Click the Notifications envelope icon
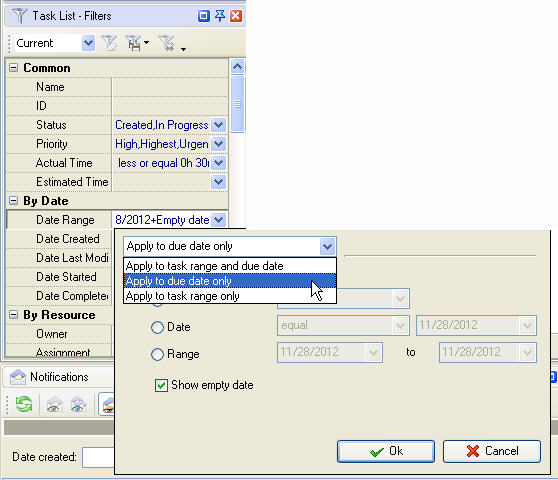The width and height of the screenshot is (558, 480). 18,377
